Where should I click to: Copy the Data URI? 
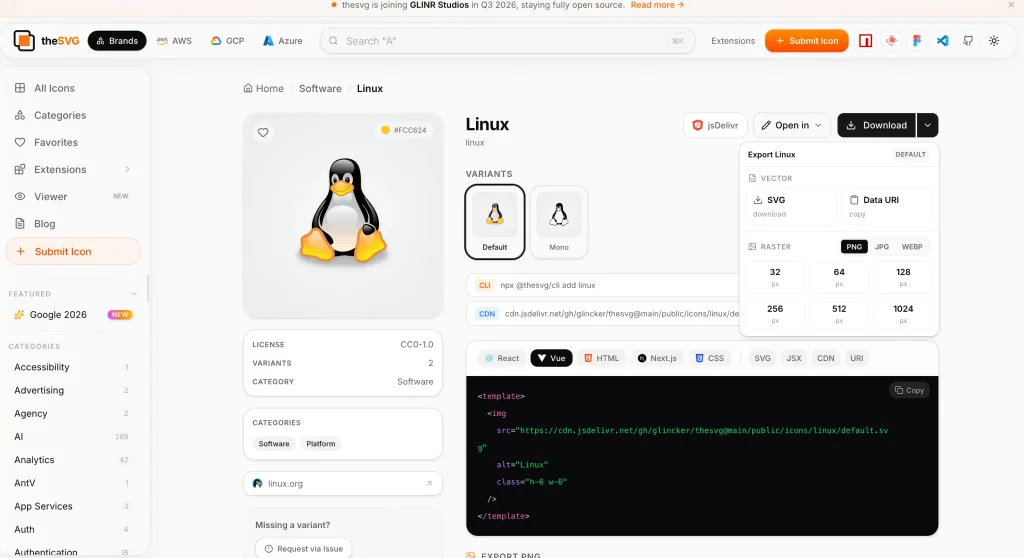click(x=887, y=206)
